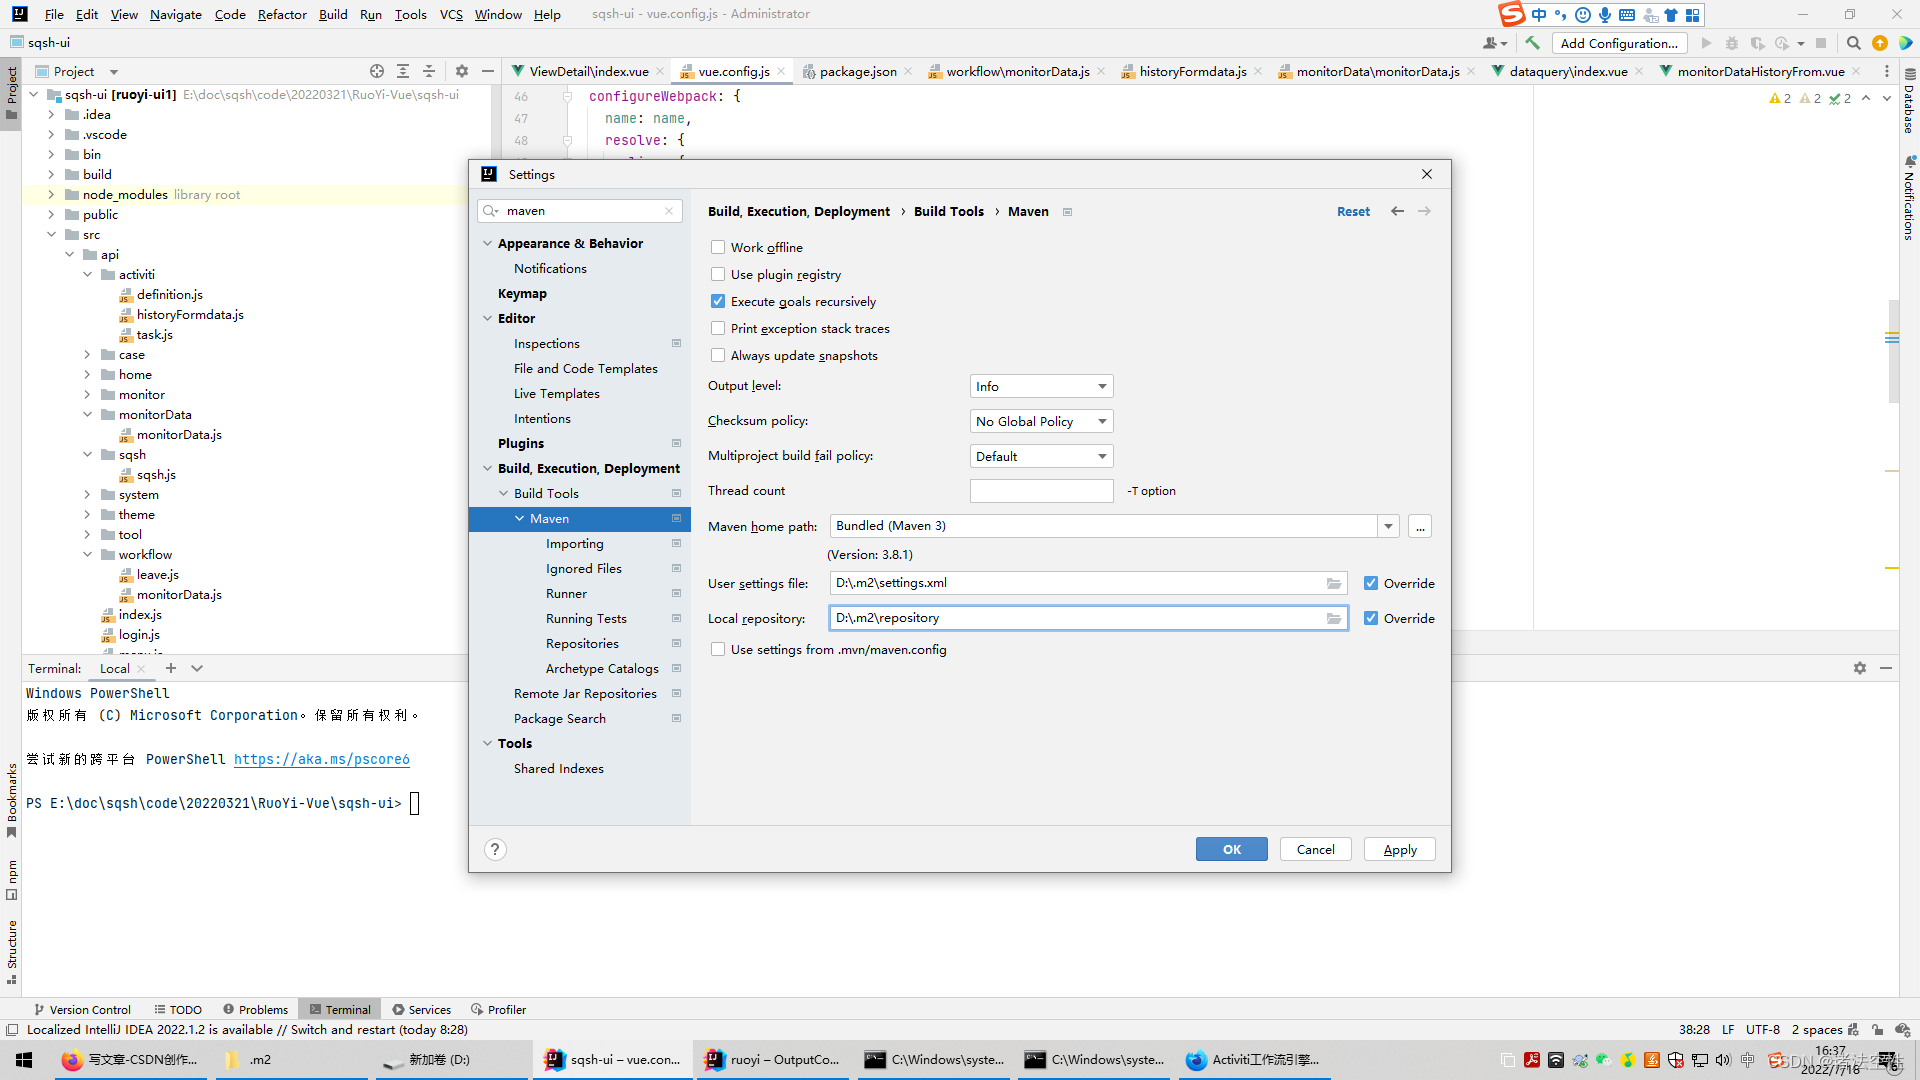
Task: Add new terminal tab plus icon
Action: coord(171,668)
